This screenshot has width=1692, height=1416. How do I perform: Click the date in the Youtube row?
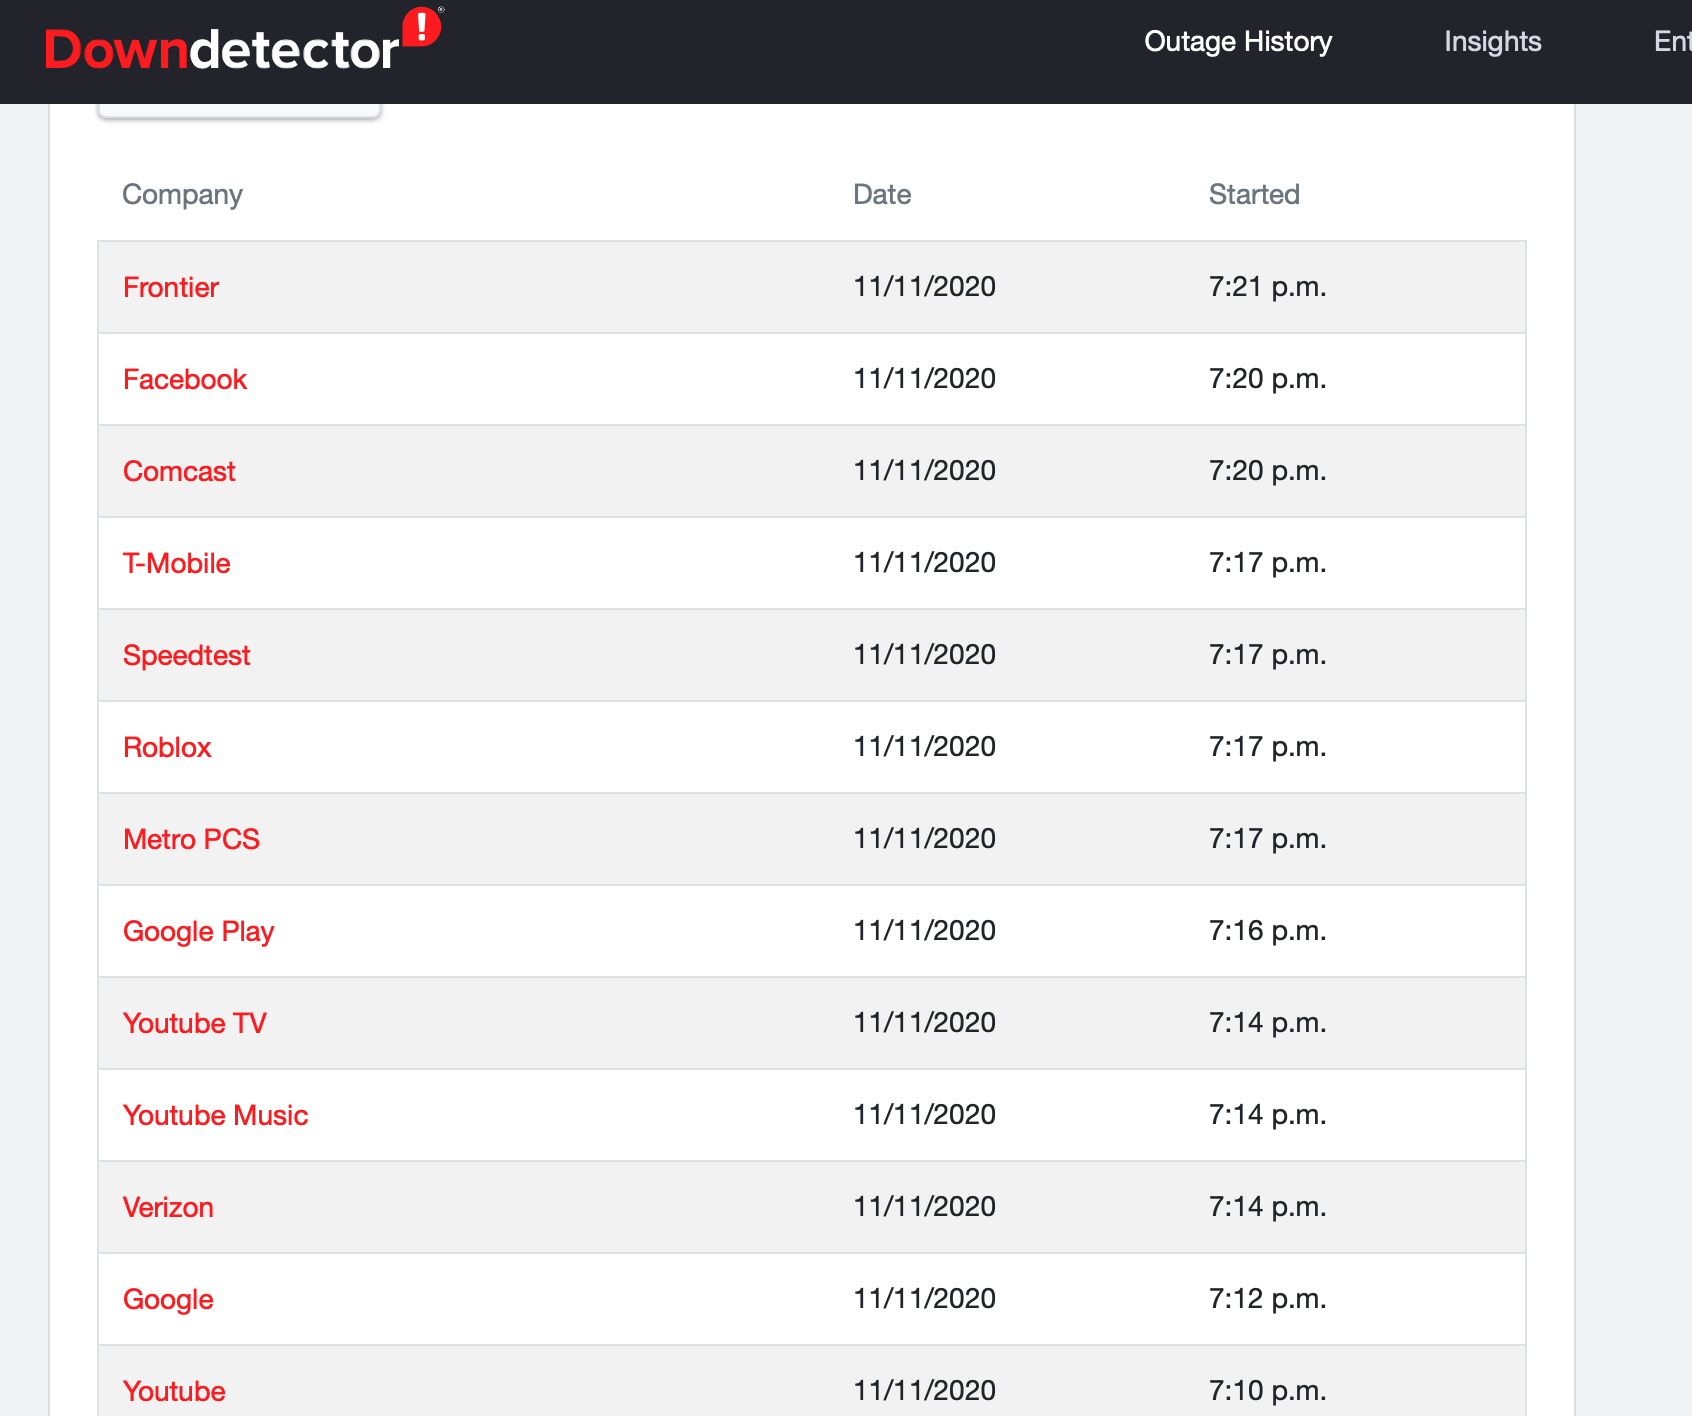pyautogui.click(x=924, y=1391)
